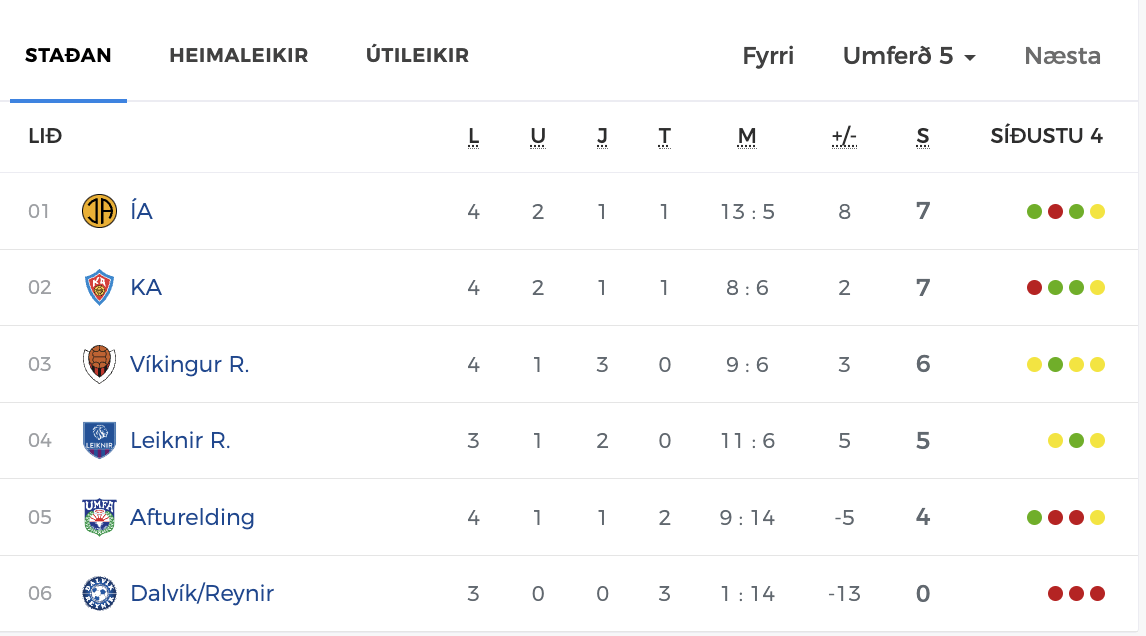Go to previous round with Fyrri

point(768,56)
